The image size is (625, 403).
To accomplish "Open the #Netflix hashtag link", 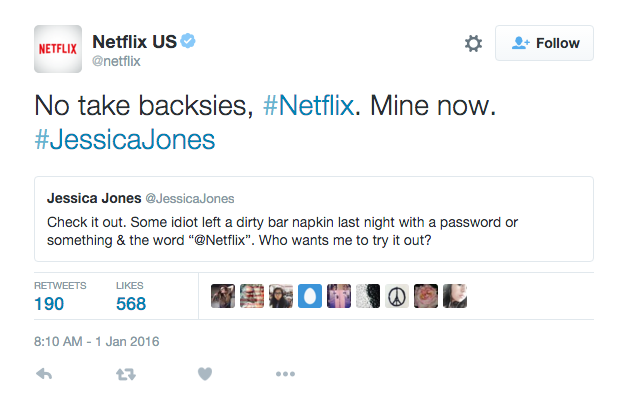I will tap(308, 104).
